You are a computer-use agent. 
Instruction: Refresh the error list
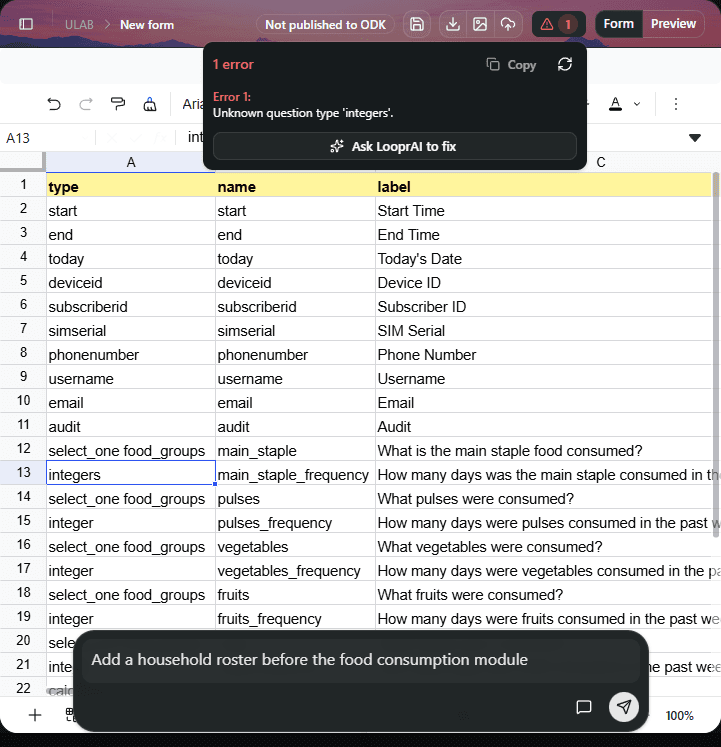pyautogui.click(x=565, y=64)
